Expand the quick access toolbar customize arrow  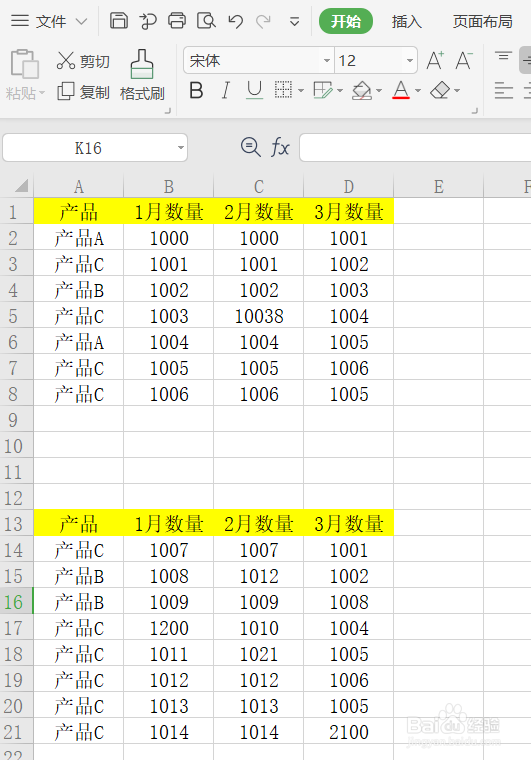tap(294, 22)
